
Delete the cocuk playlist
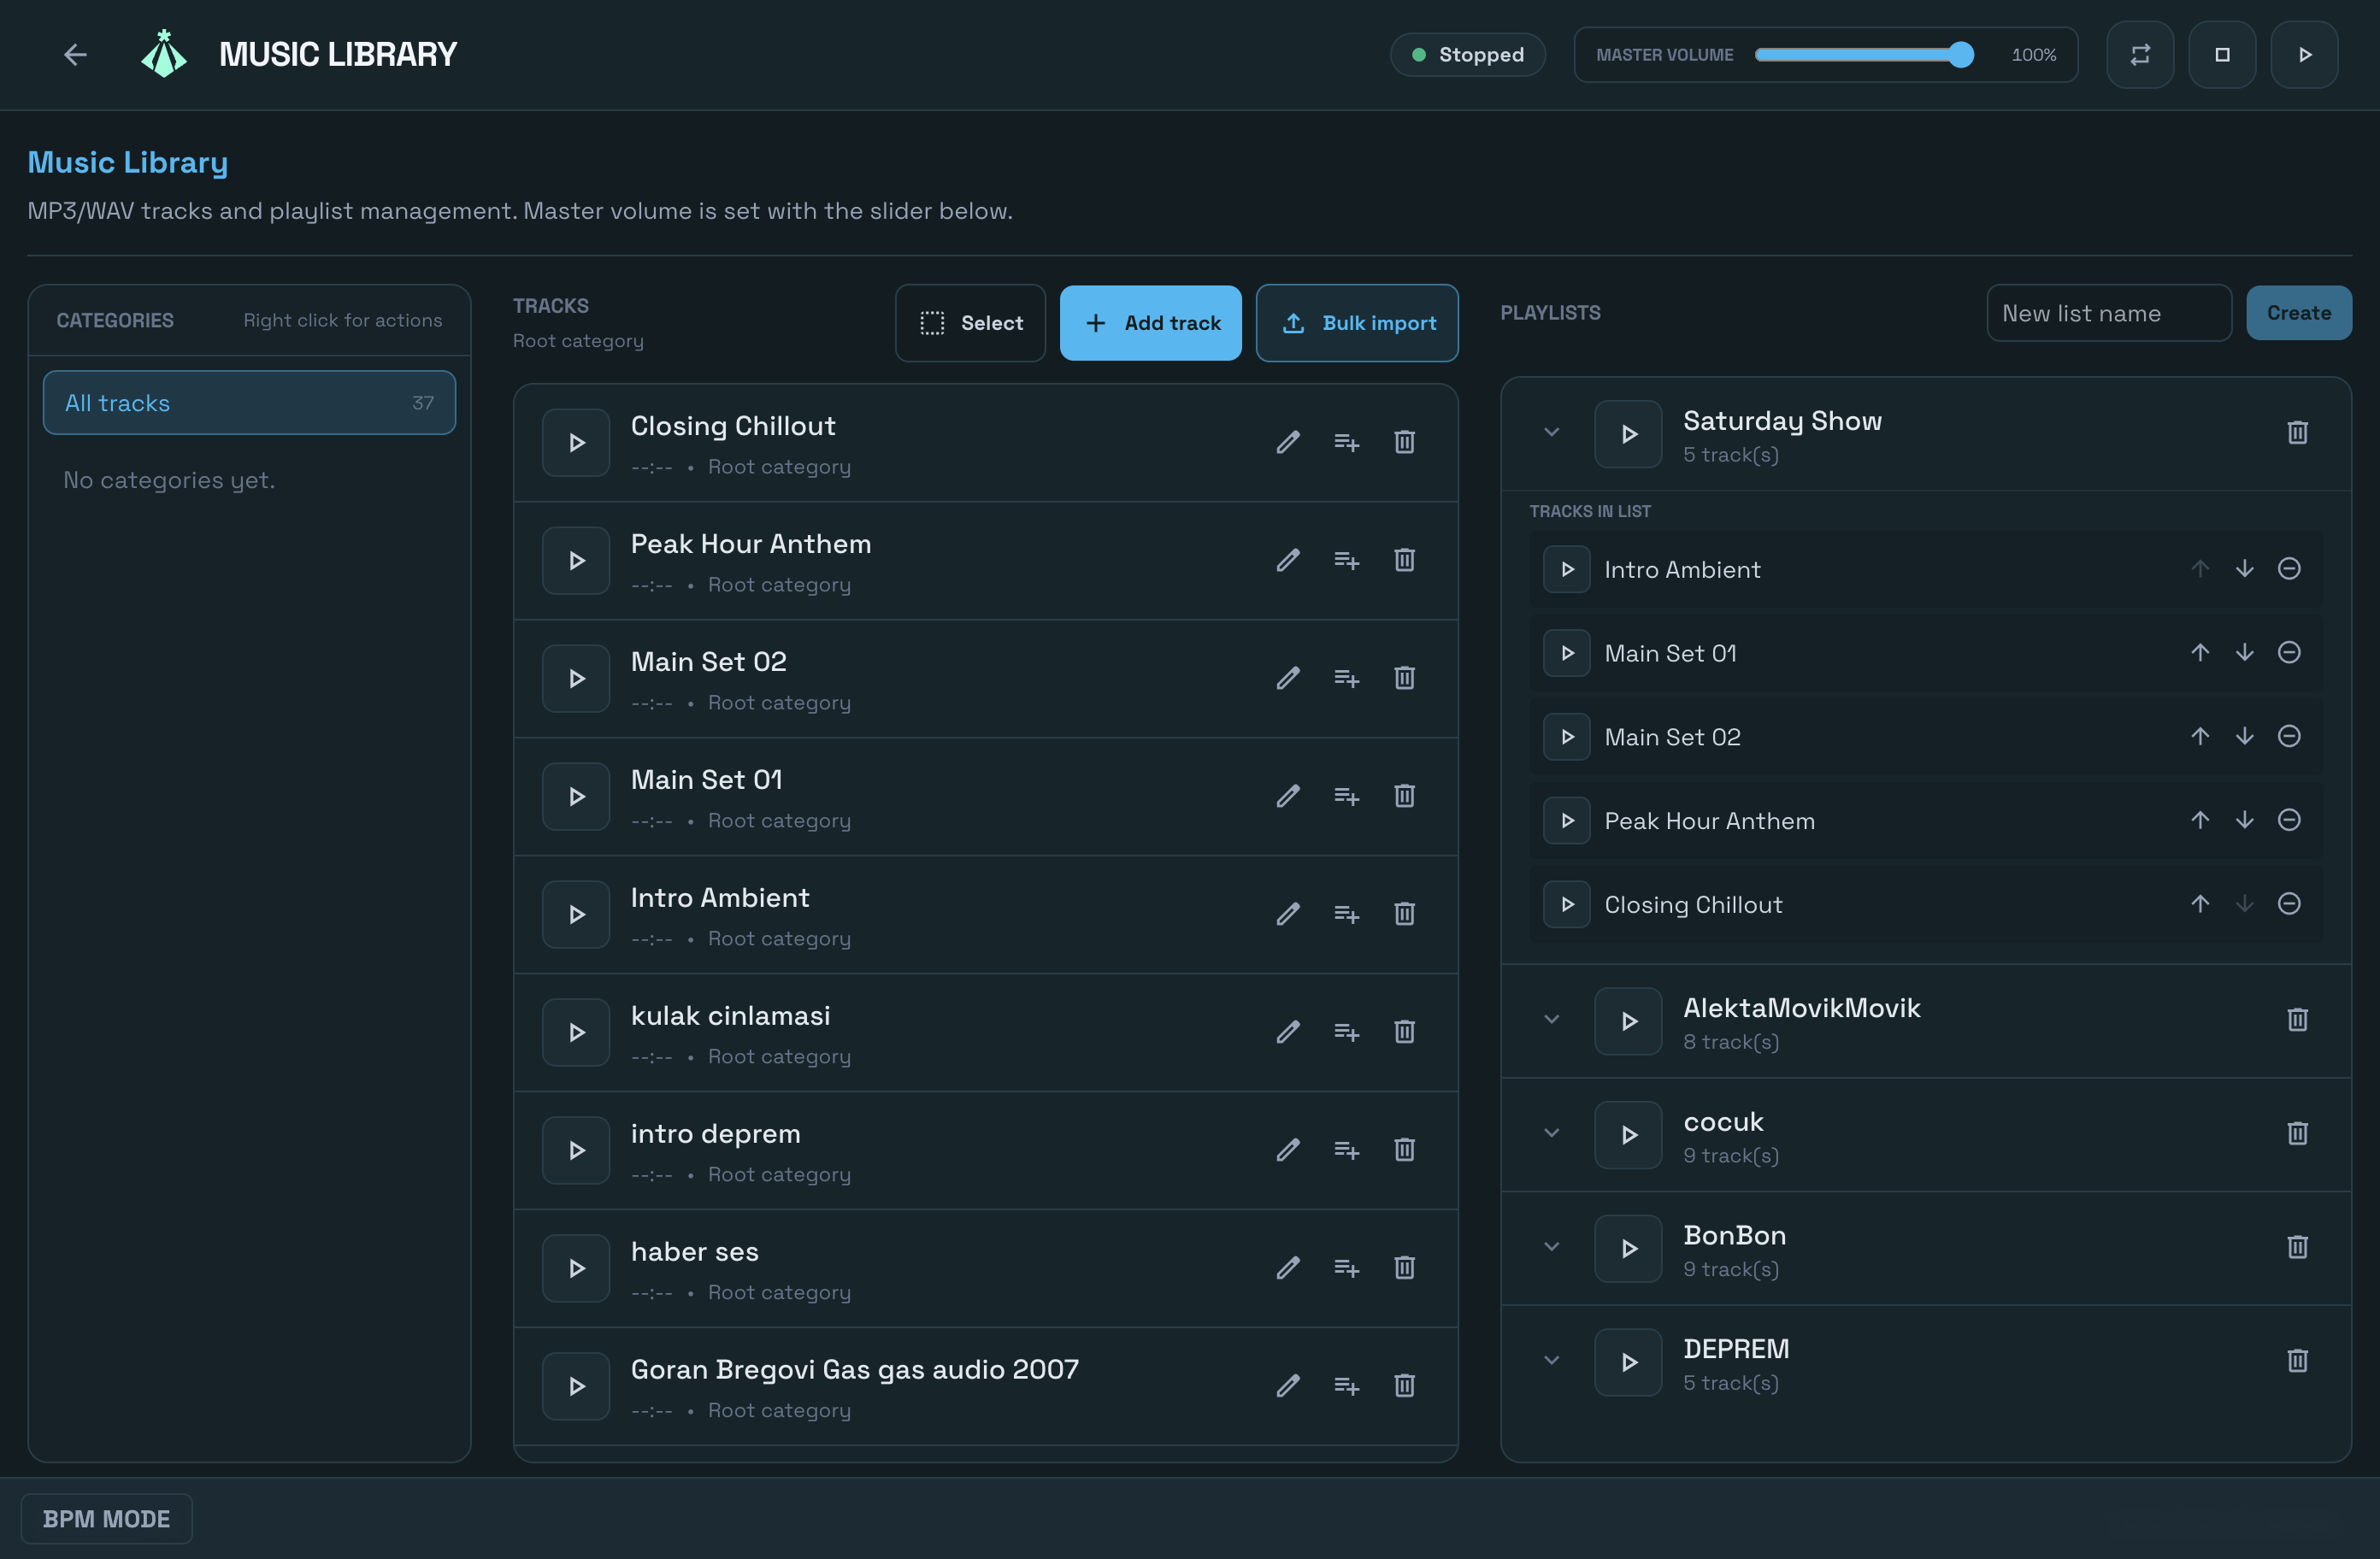click(2297, 1134)
